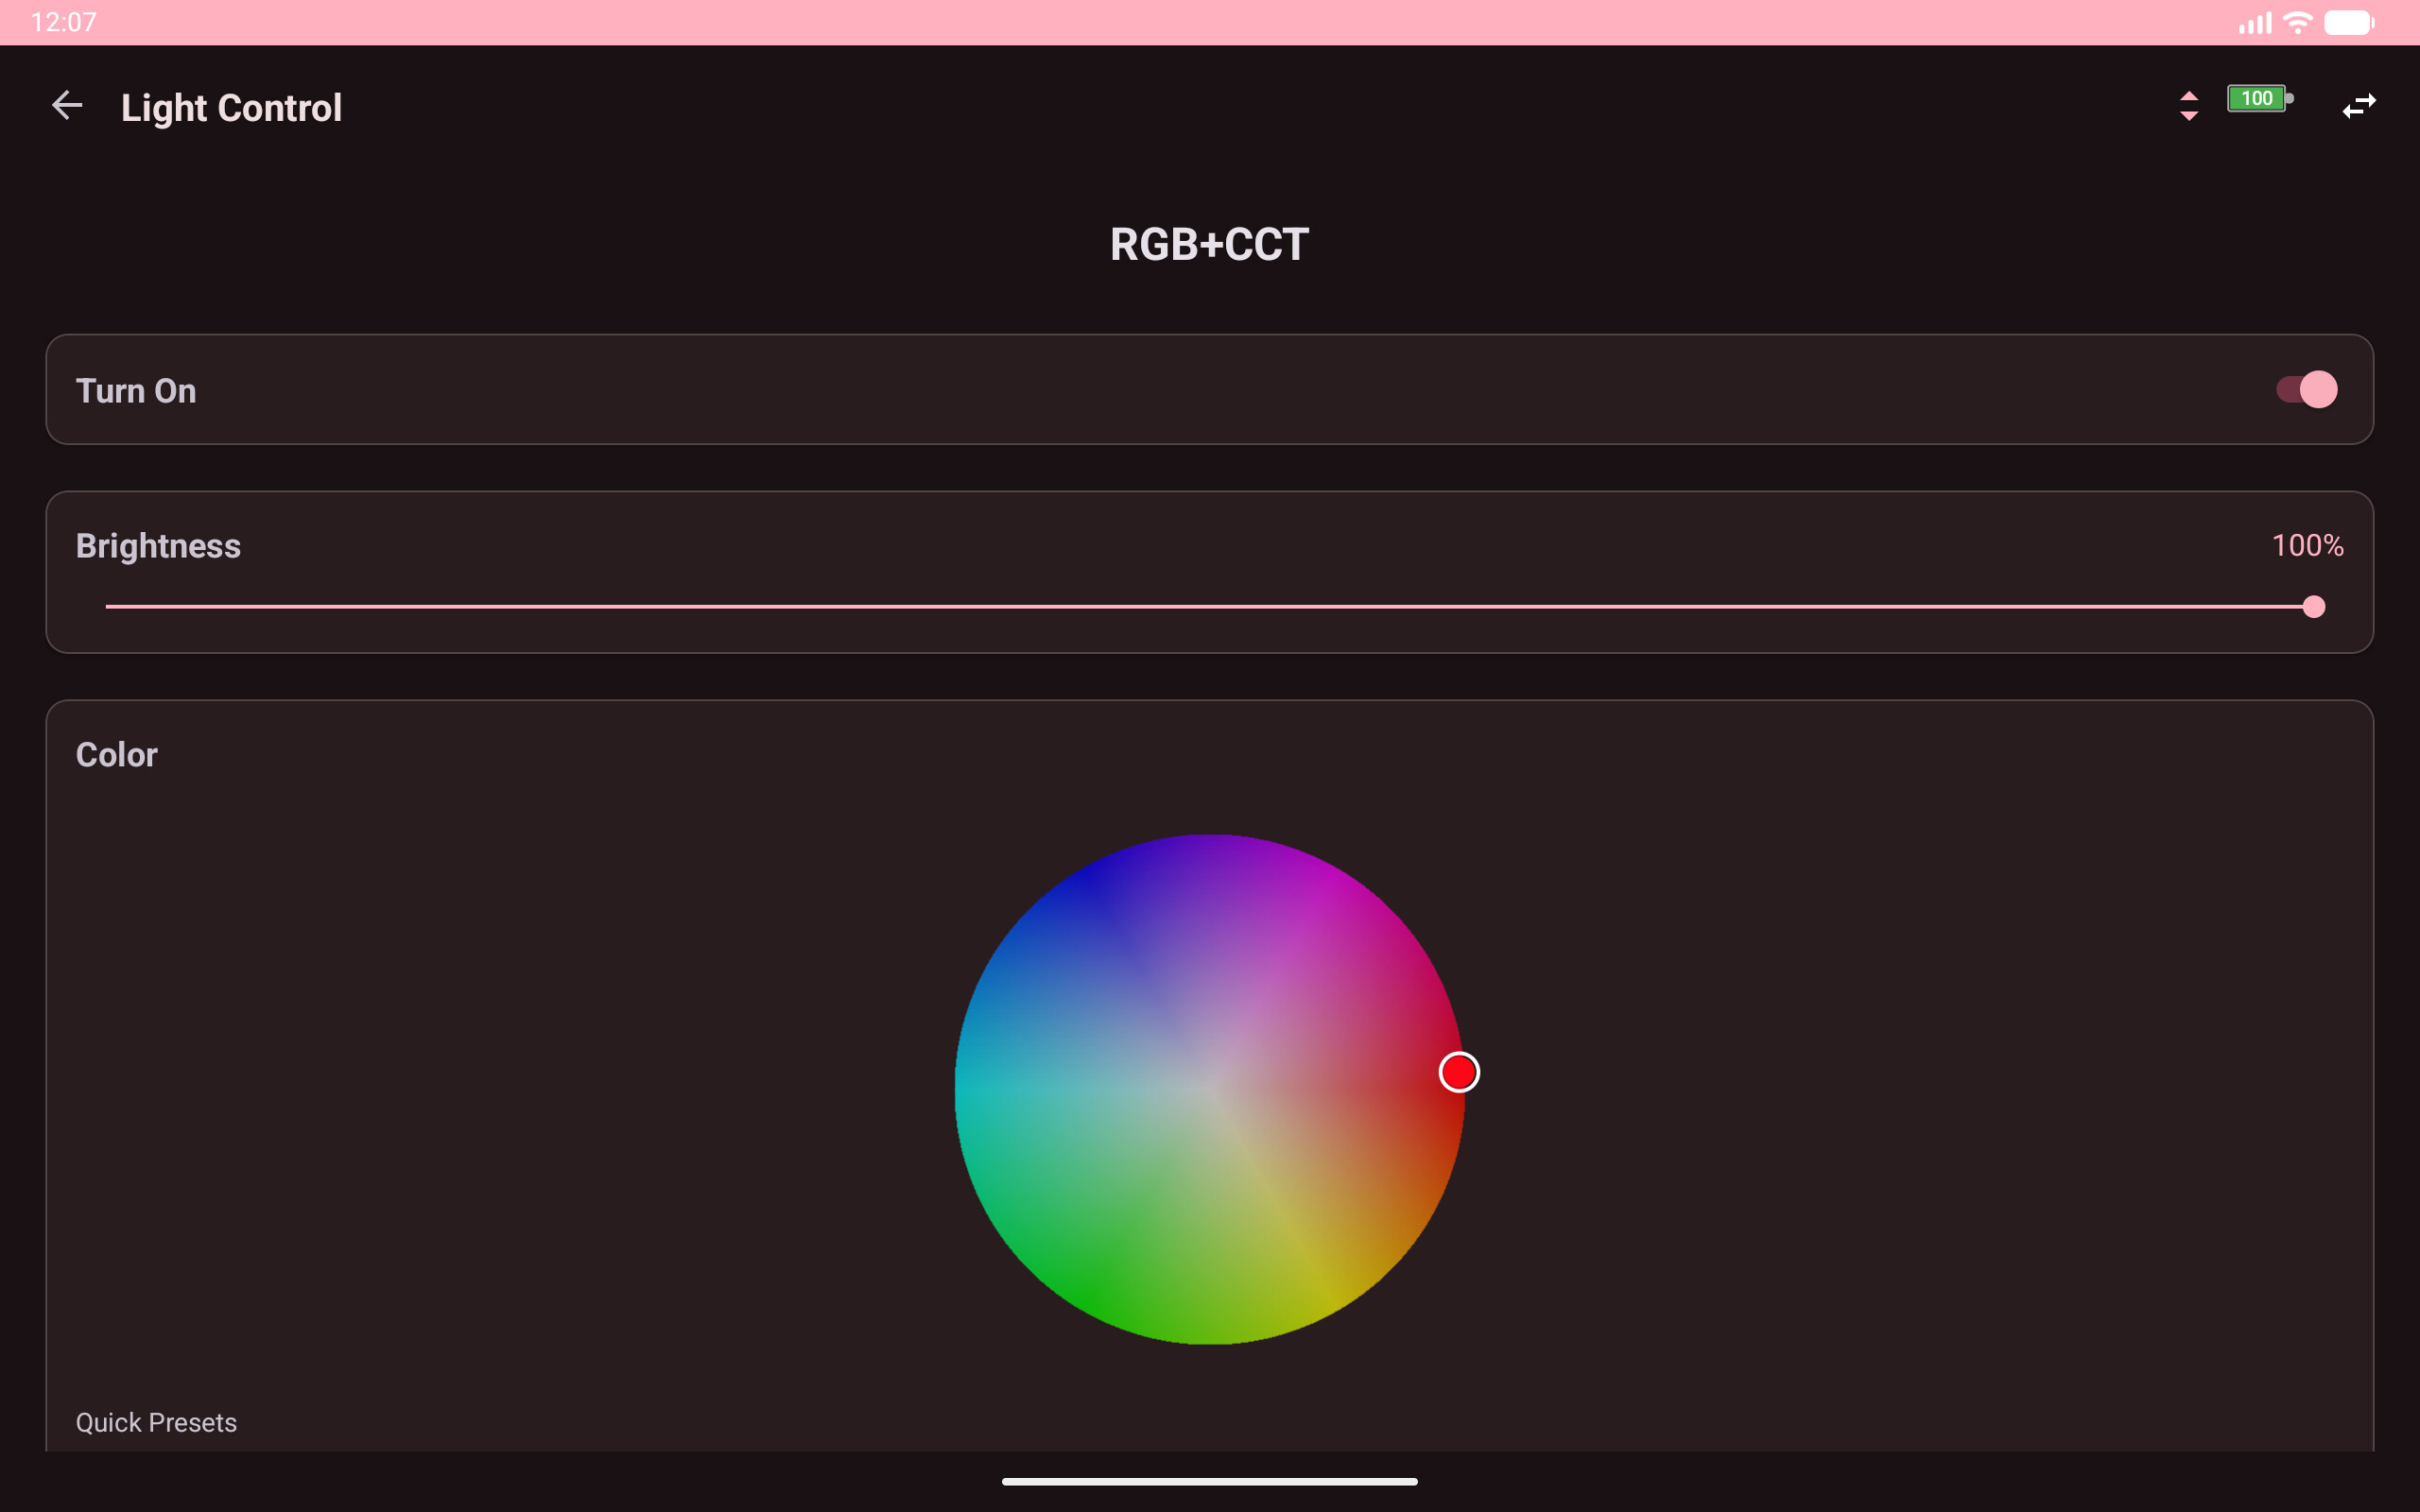Viewport: 2420px width, 1512px height.
Task: Go back using the arrow icon
Action: tap(67, 105)
